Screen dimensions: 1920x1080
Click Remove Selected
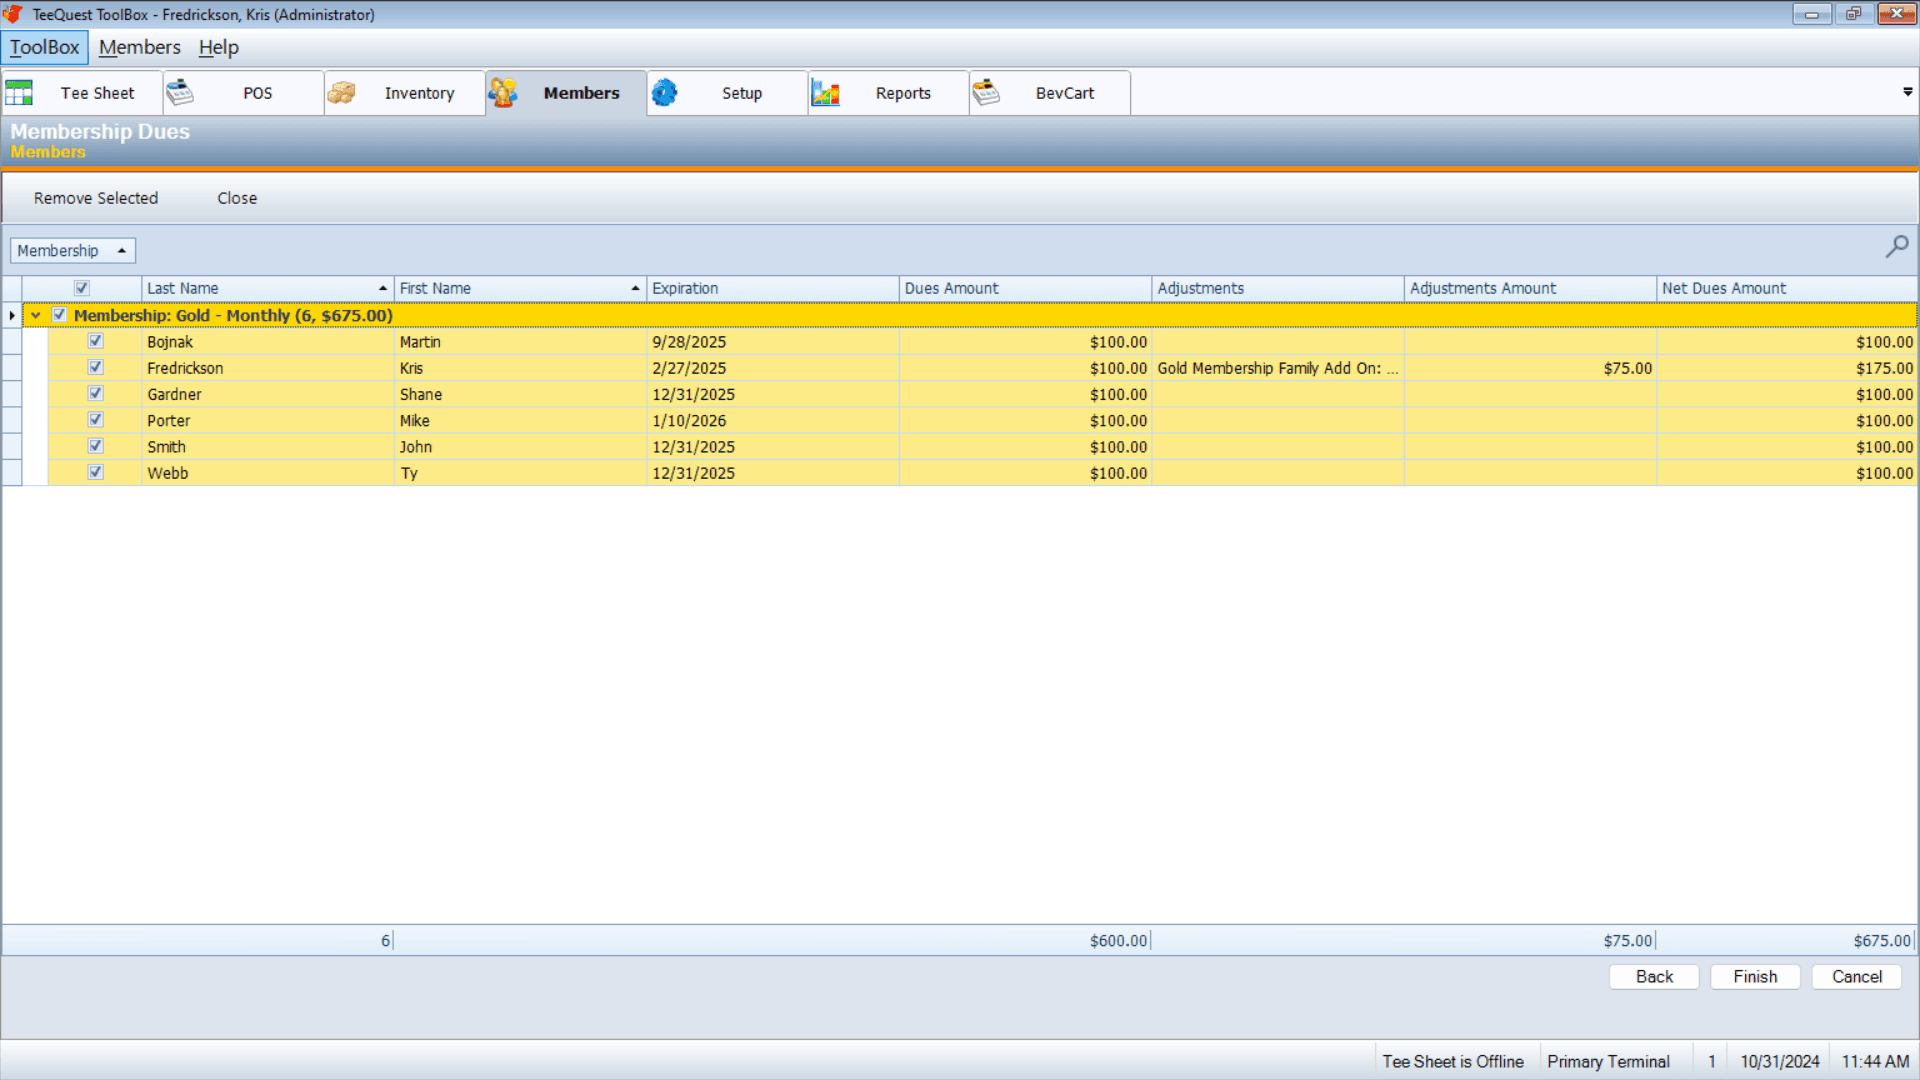click(x=96, y=198)
